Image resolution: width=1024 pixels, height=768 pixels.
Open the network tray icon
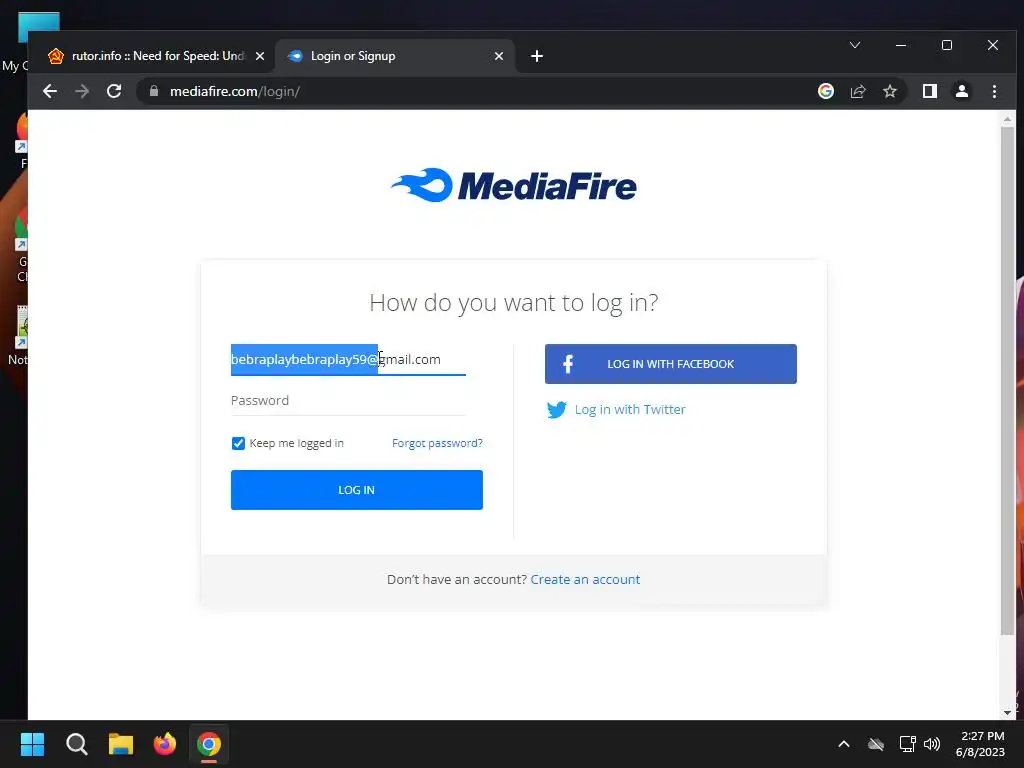pos(907,744)
